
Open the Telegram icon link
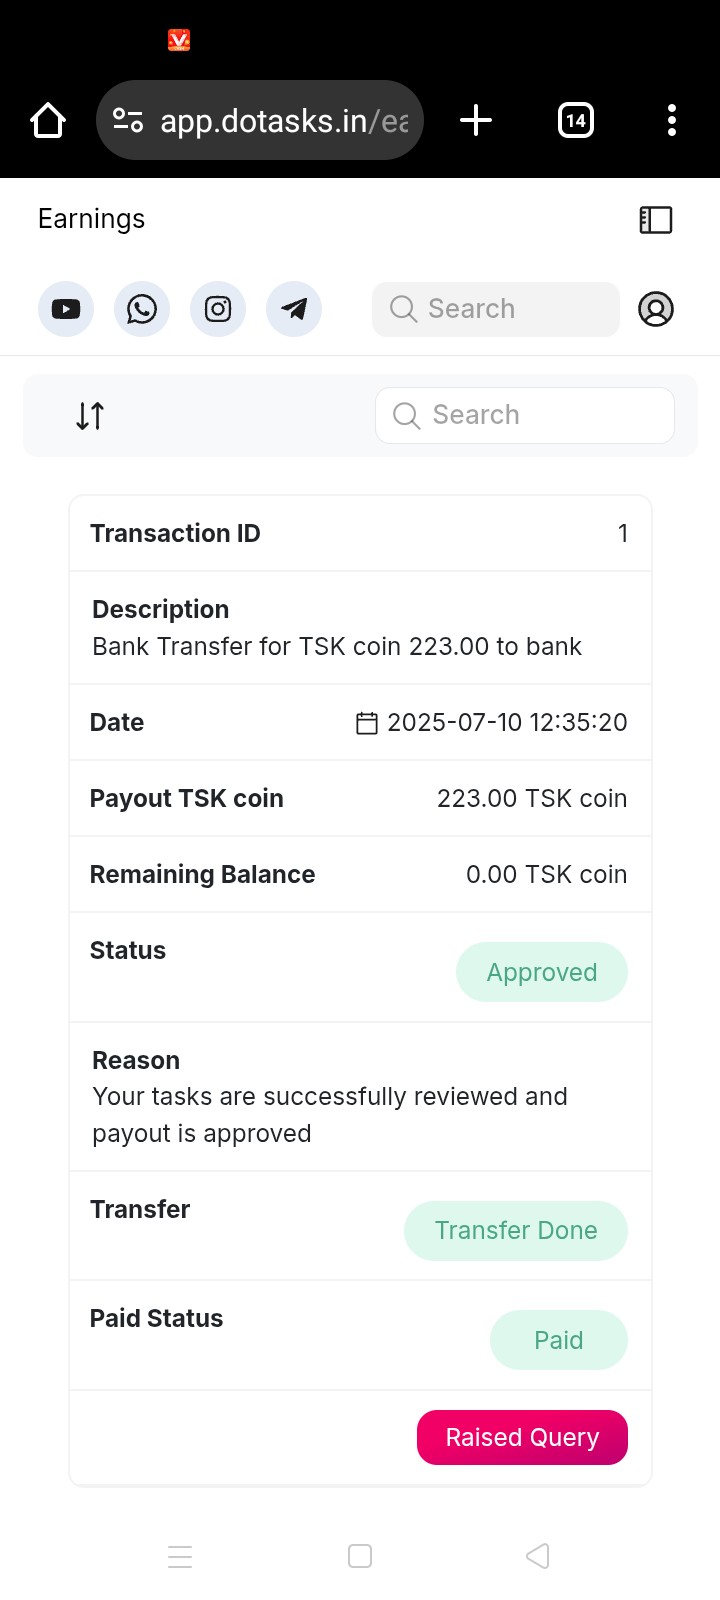pyautogui.click(x=294, y=309)
